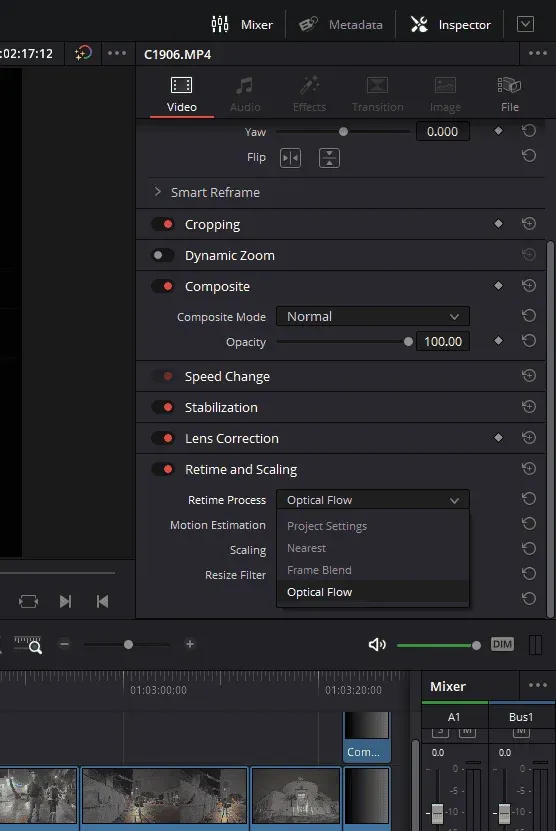Image resolution: width=556 pixels, height=831 pixels.
Task: Reset the Speed Change section
Action: coord(529,376)
